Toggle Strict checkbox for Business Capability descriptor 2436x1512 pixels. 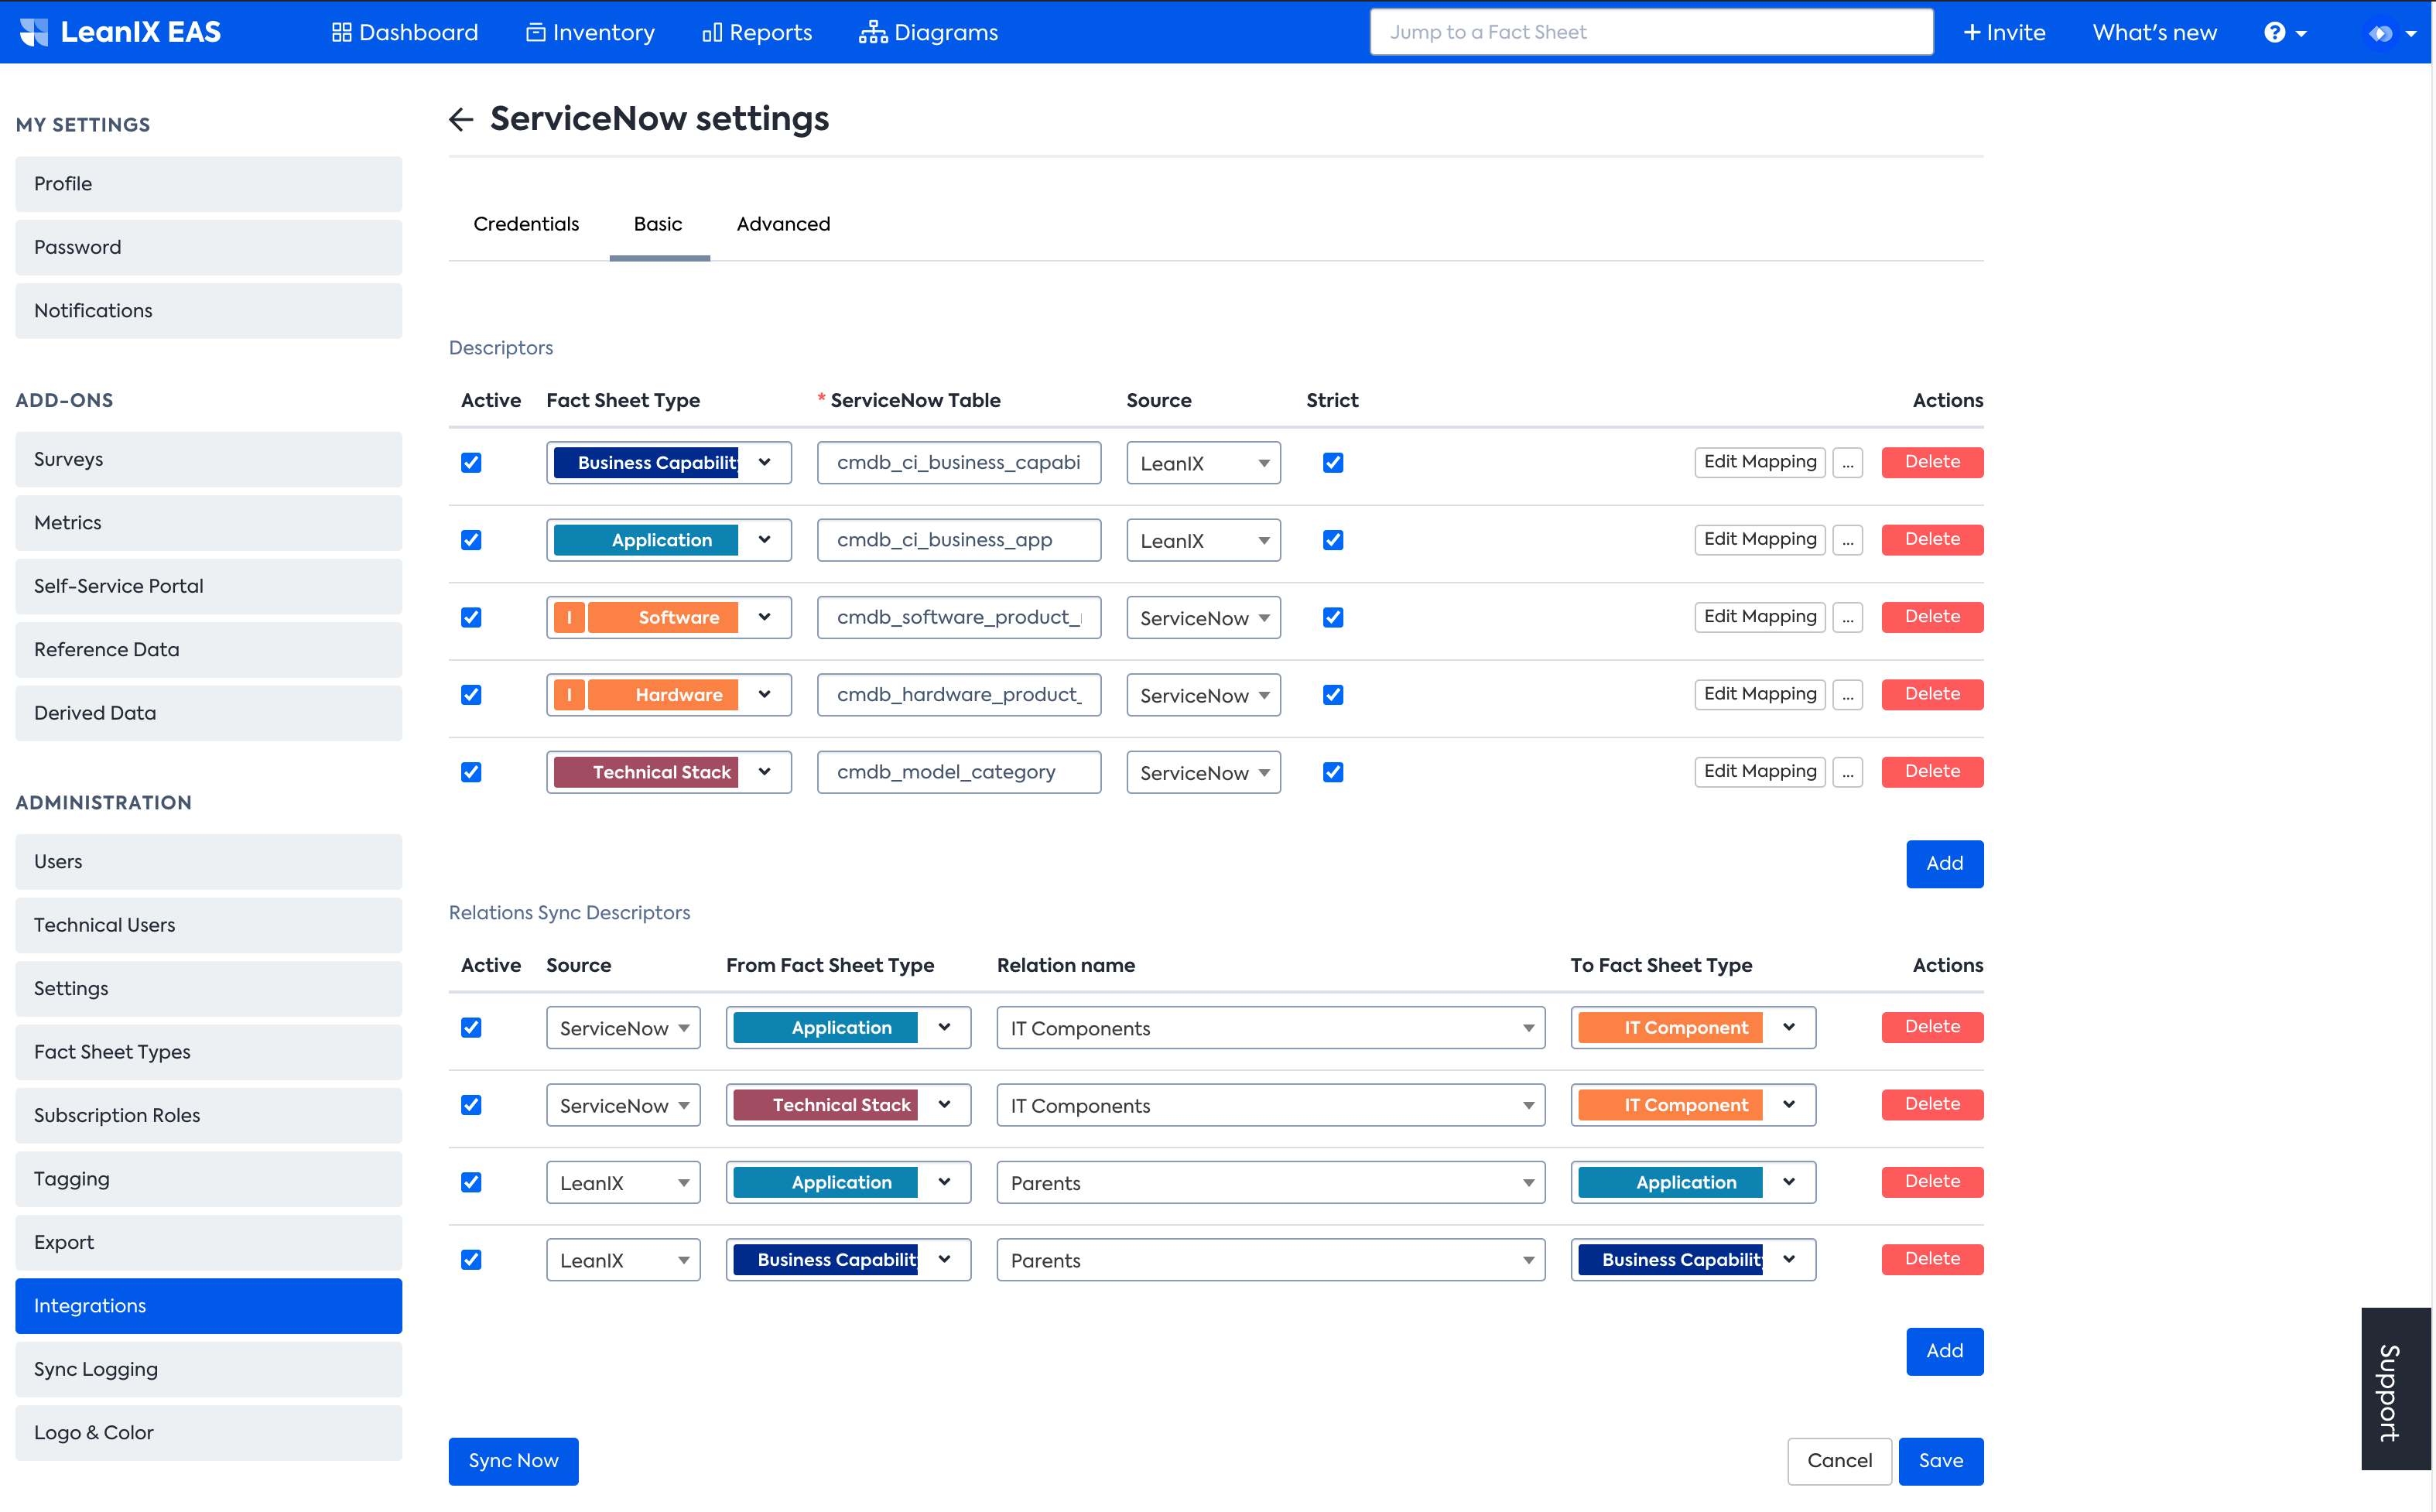click(x=1333, y=462)
